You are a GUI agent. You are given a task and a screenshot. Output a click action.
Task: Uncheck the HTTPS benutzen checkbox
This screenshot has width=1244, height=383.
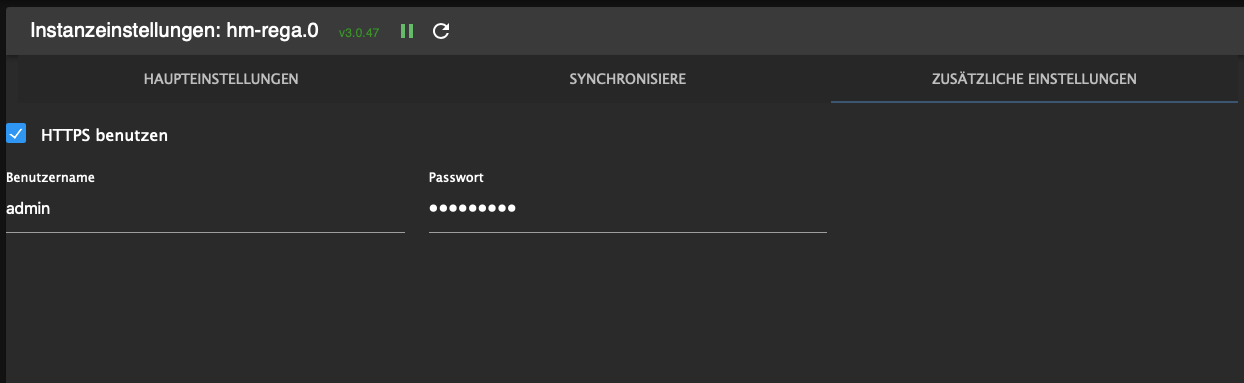click(16, 134)
